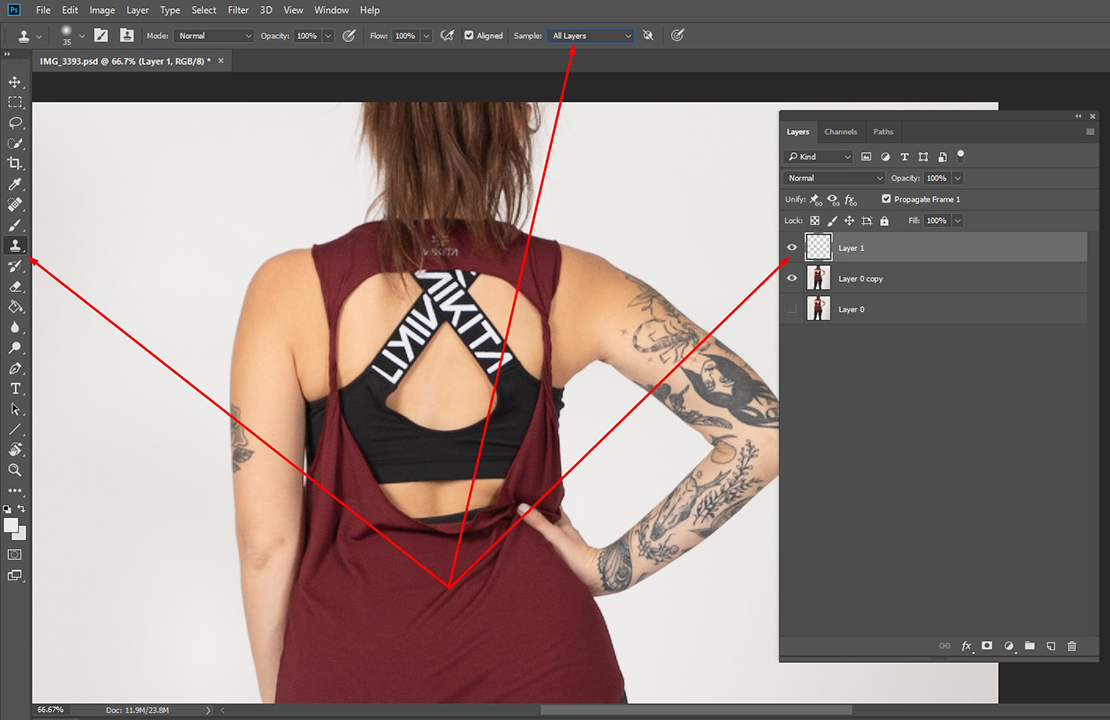Change the screen mode
This screenshot has height=720, width=1110.
15,576
